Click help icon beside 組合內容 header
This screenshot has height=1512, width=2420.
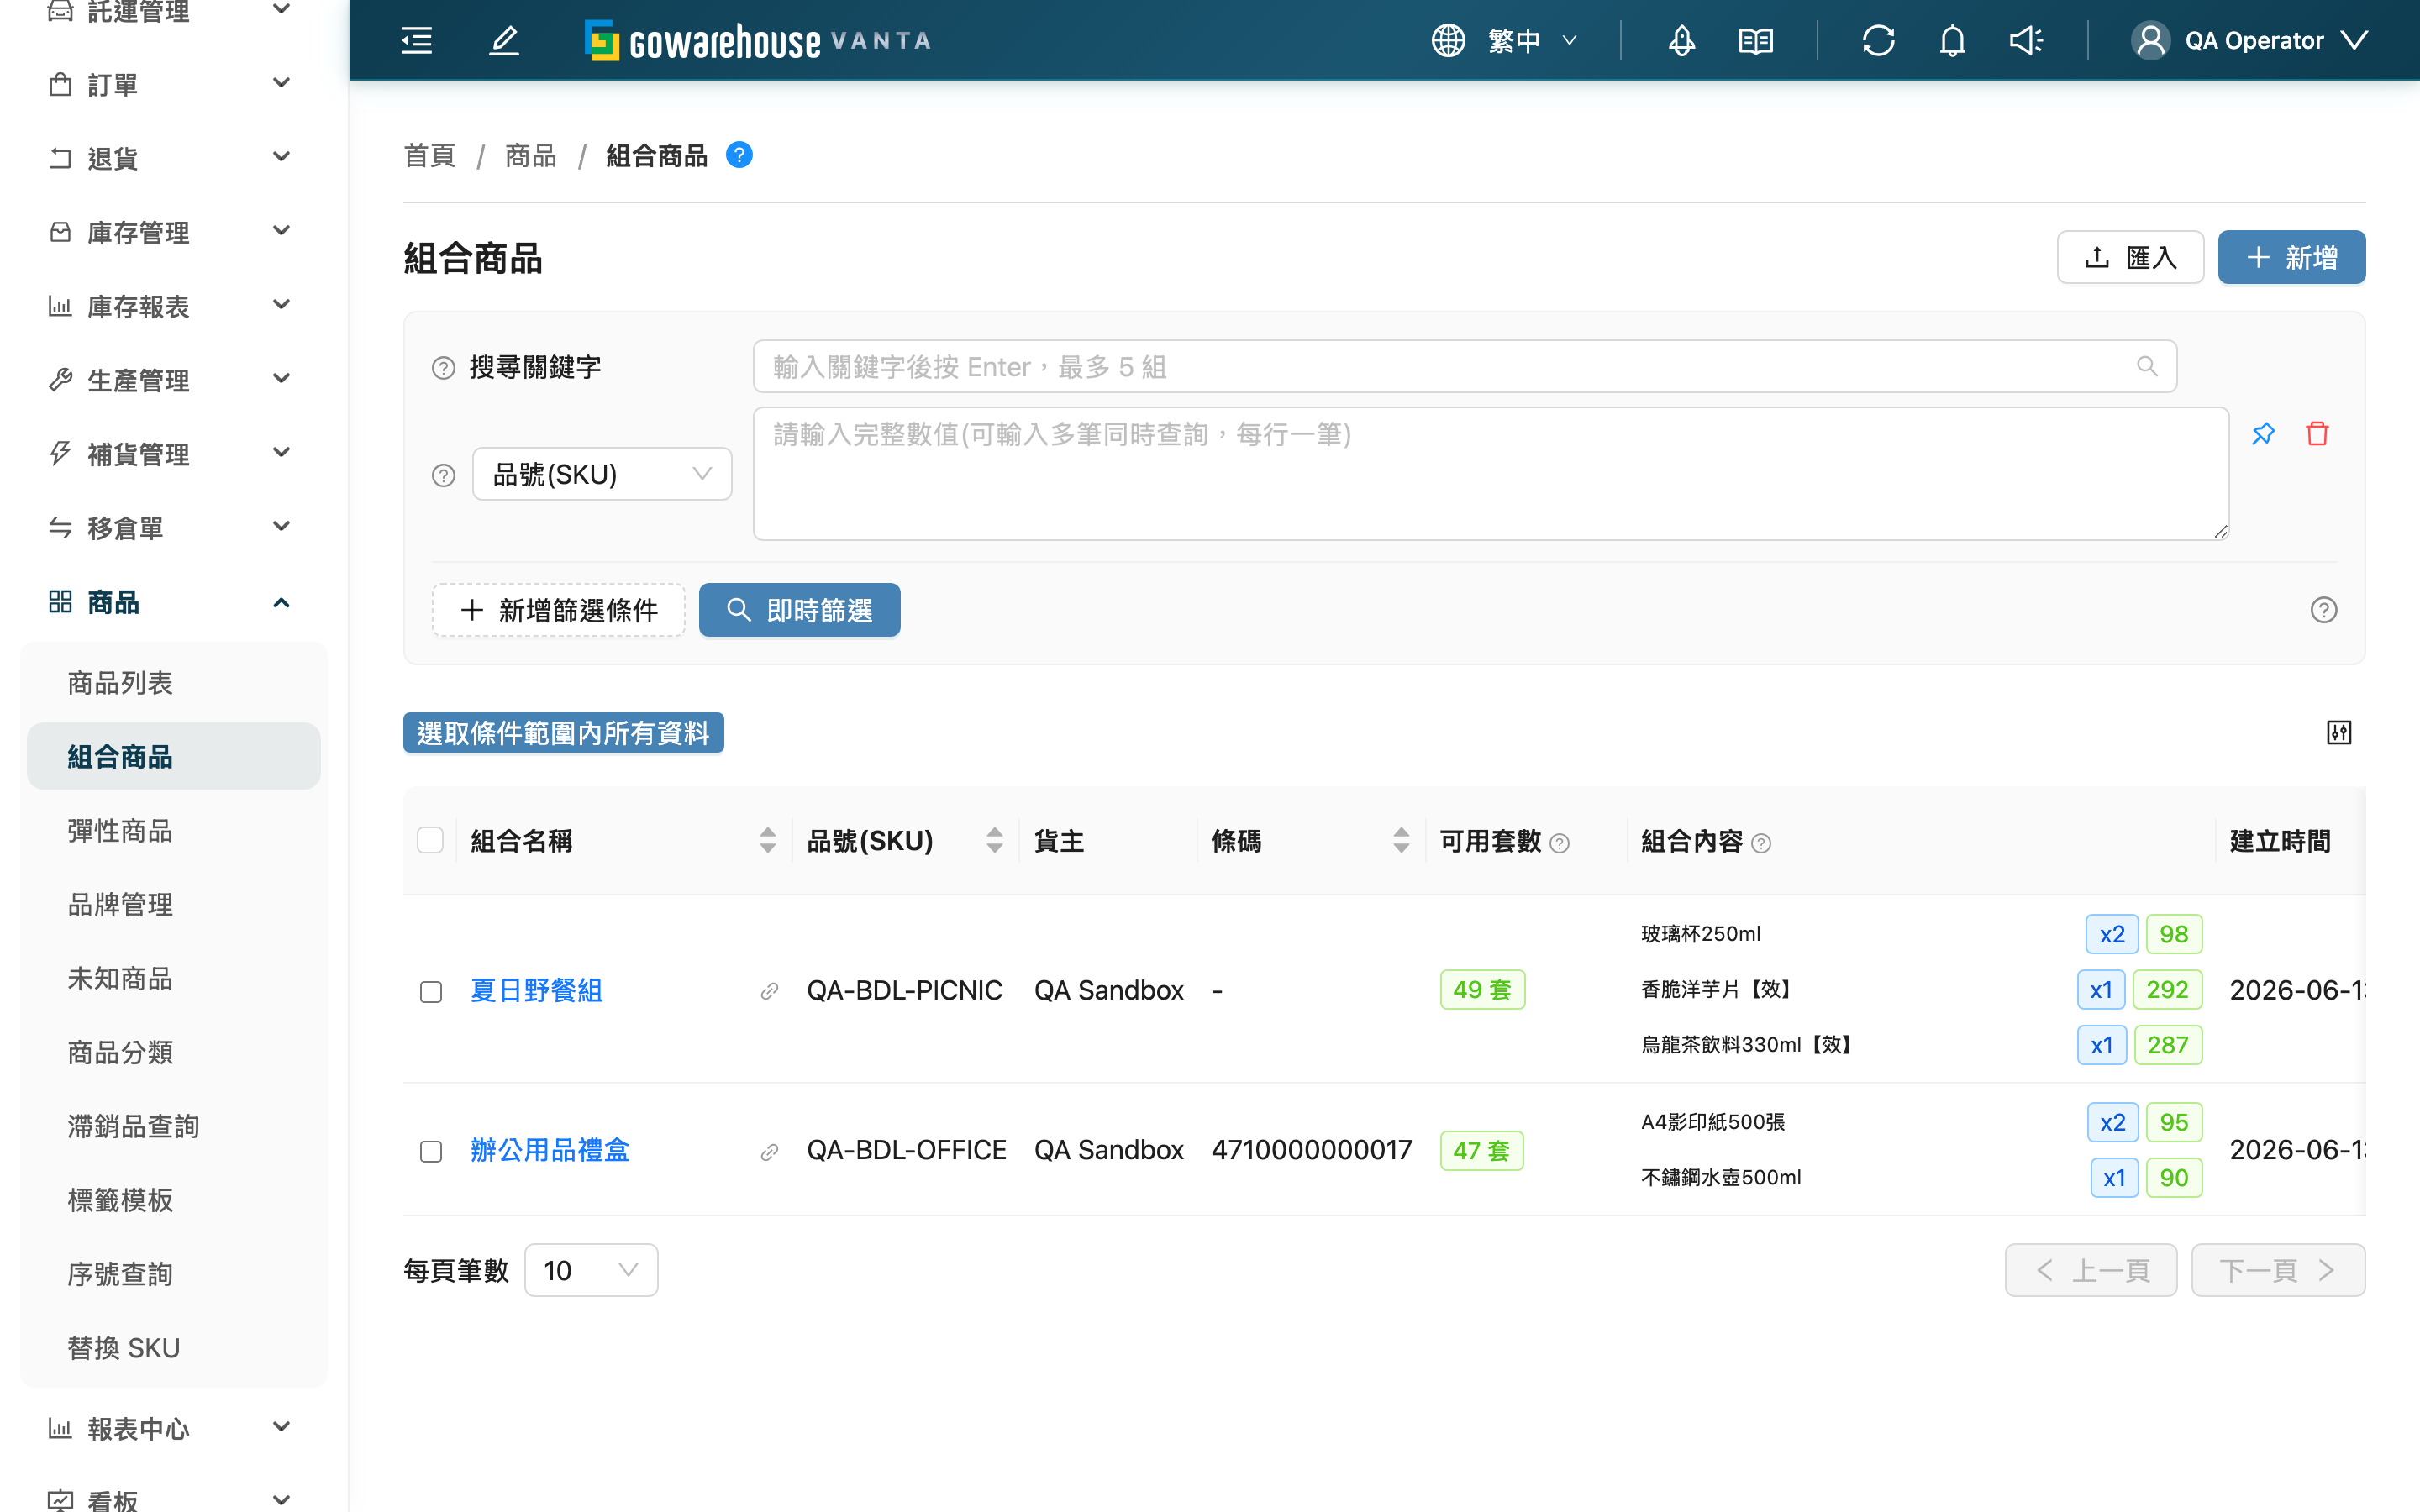[x=1761, y=843]
